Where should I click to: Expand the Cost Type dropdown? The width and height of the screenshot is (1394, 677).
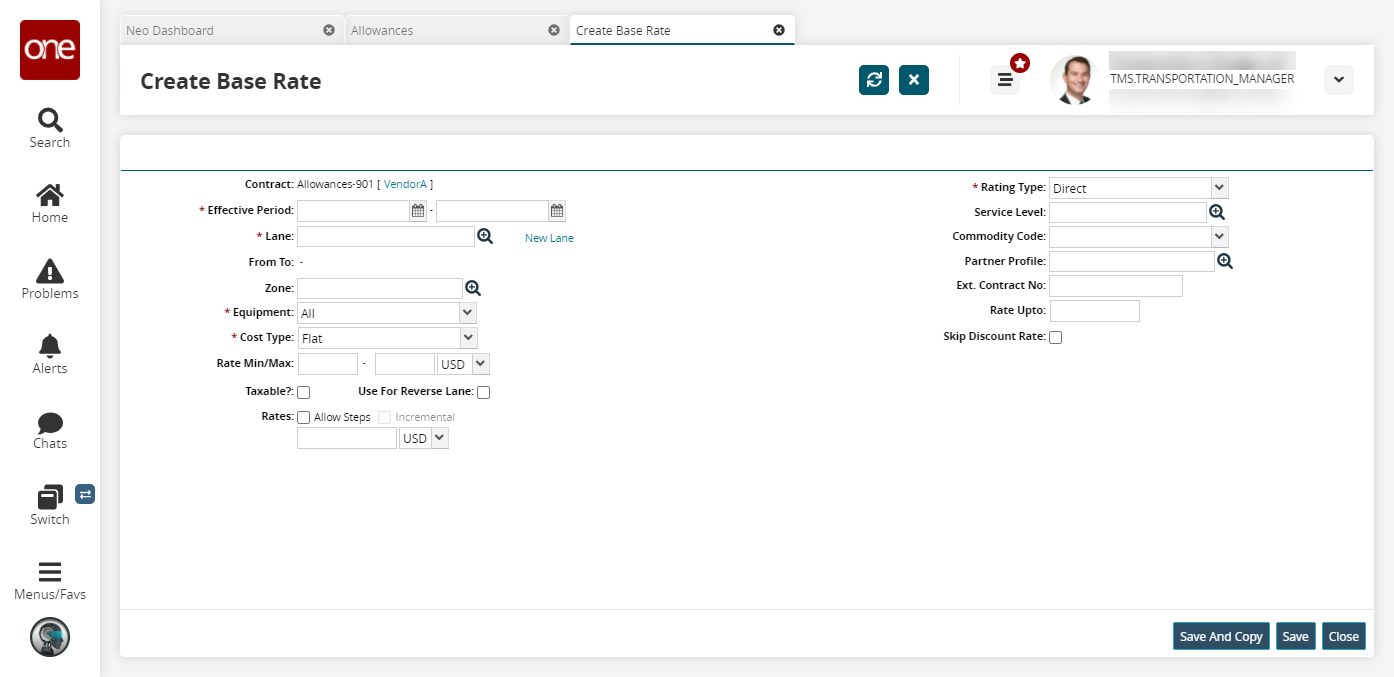(468, 338)
